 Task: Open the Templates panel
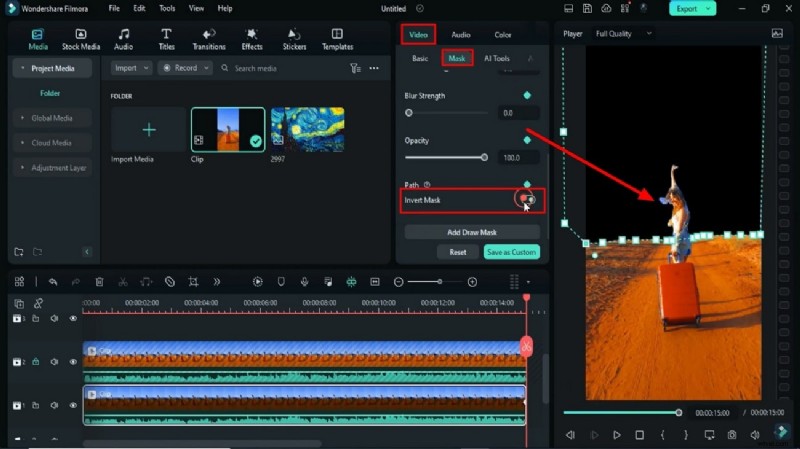337,38
